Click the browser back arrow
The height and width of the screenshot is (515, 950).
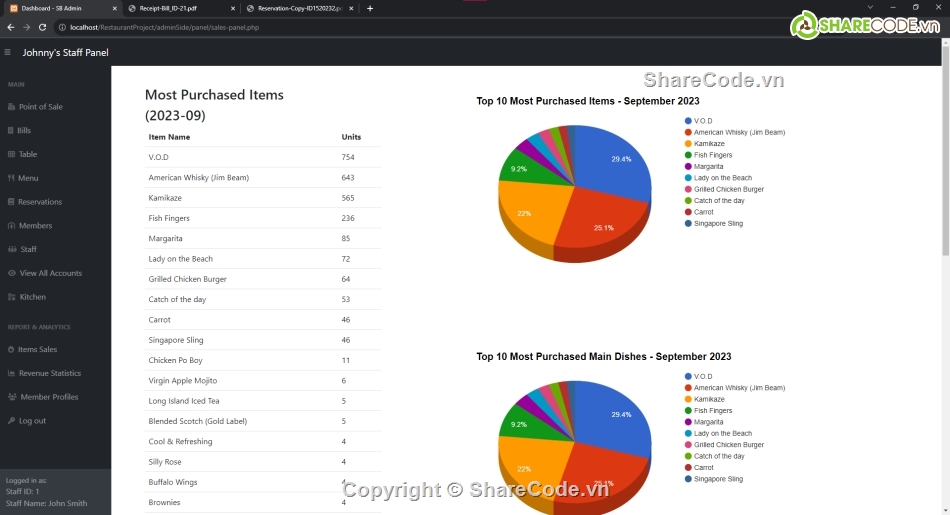click(10, 27)
